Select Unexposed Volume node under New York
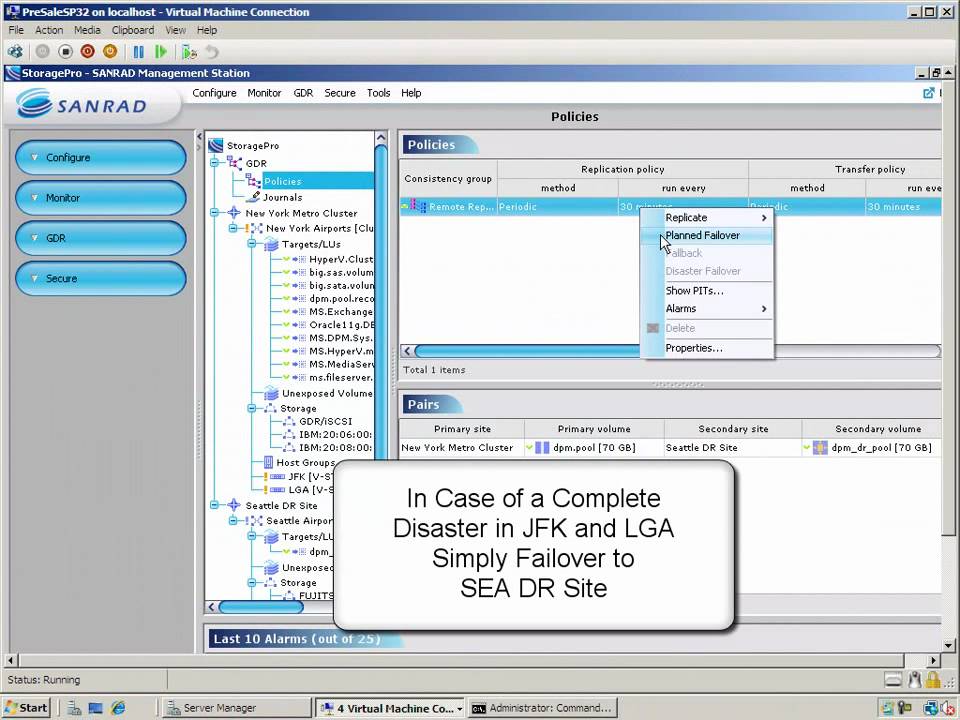 (326, 393)
